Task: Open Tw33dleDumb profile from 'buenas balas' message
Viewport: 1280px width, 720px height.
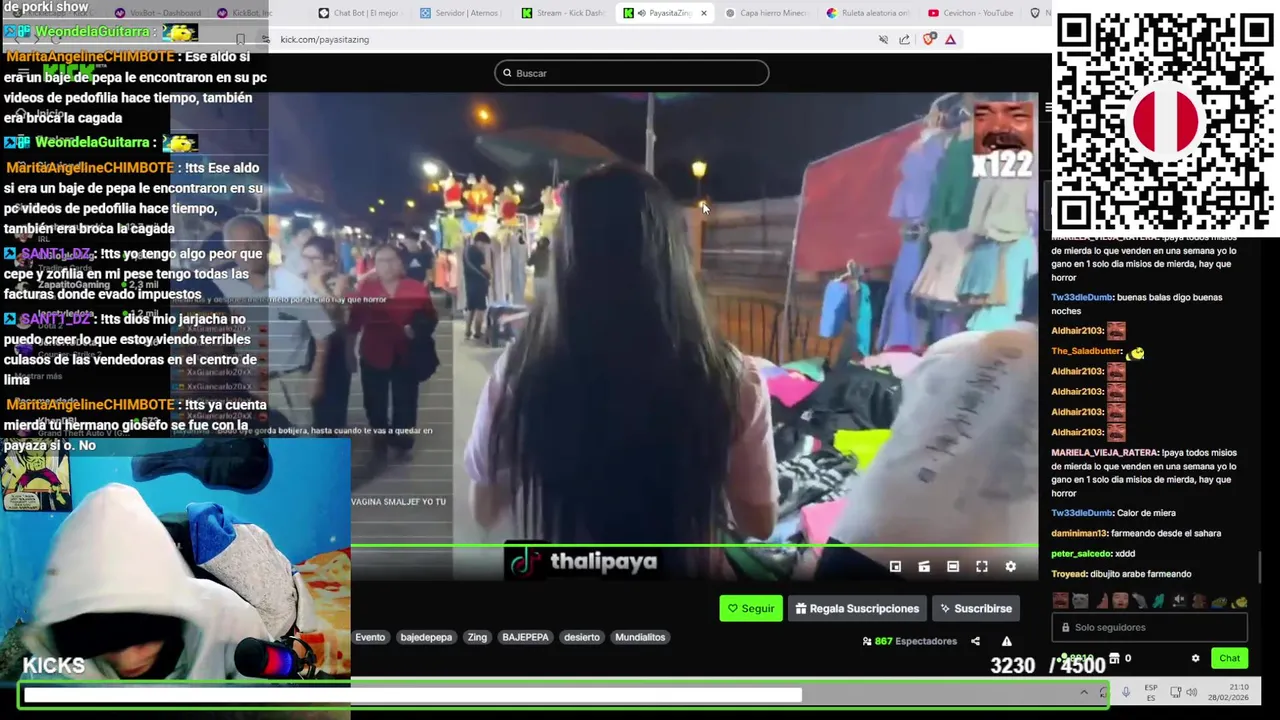Action: coord(1079,297)
